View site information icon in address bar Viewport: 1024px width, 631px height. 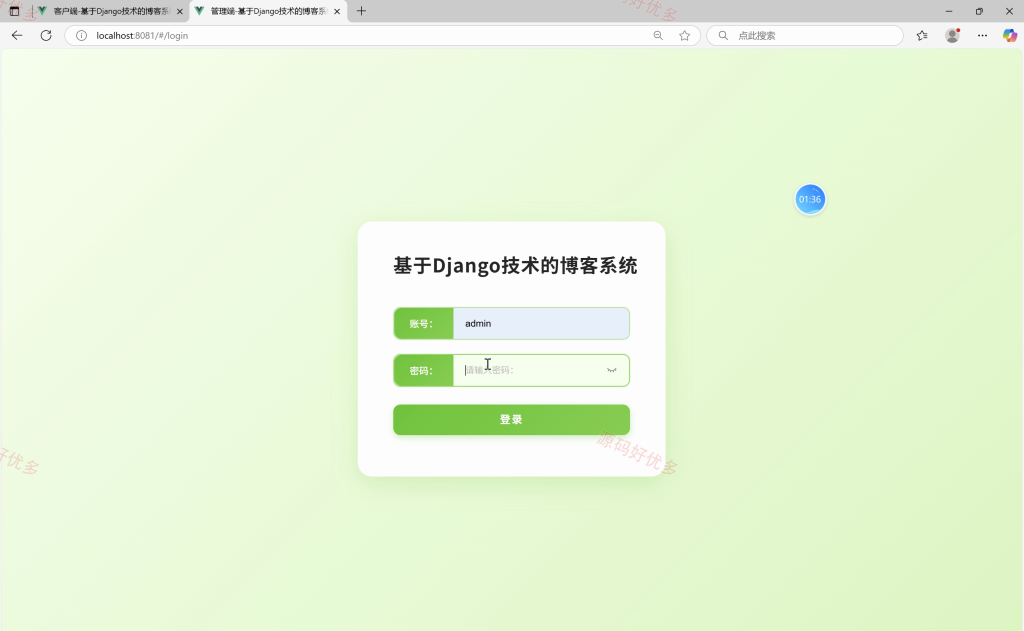point(81,35)
